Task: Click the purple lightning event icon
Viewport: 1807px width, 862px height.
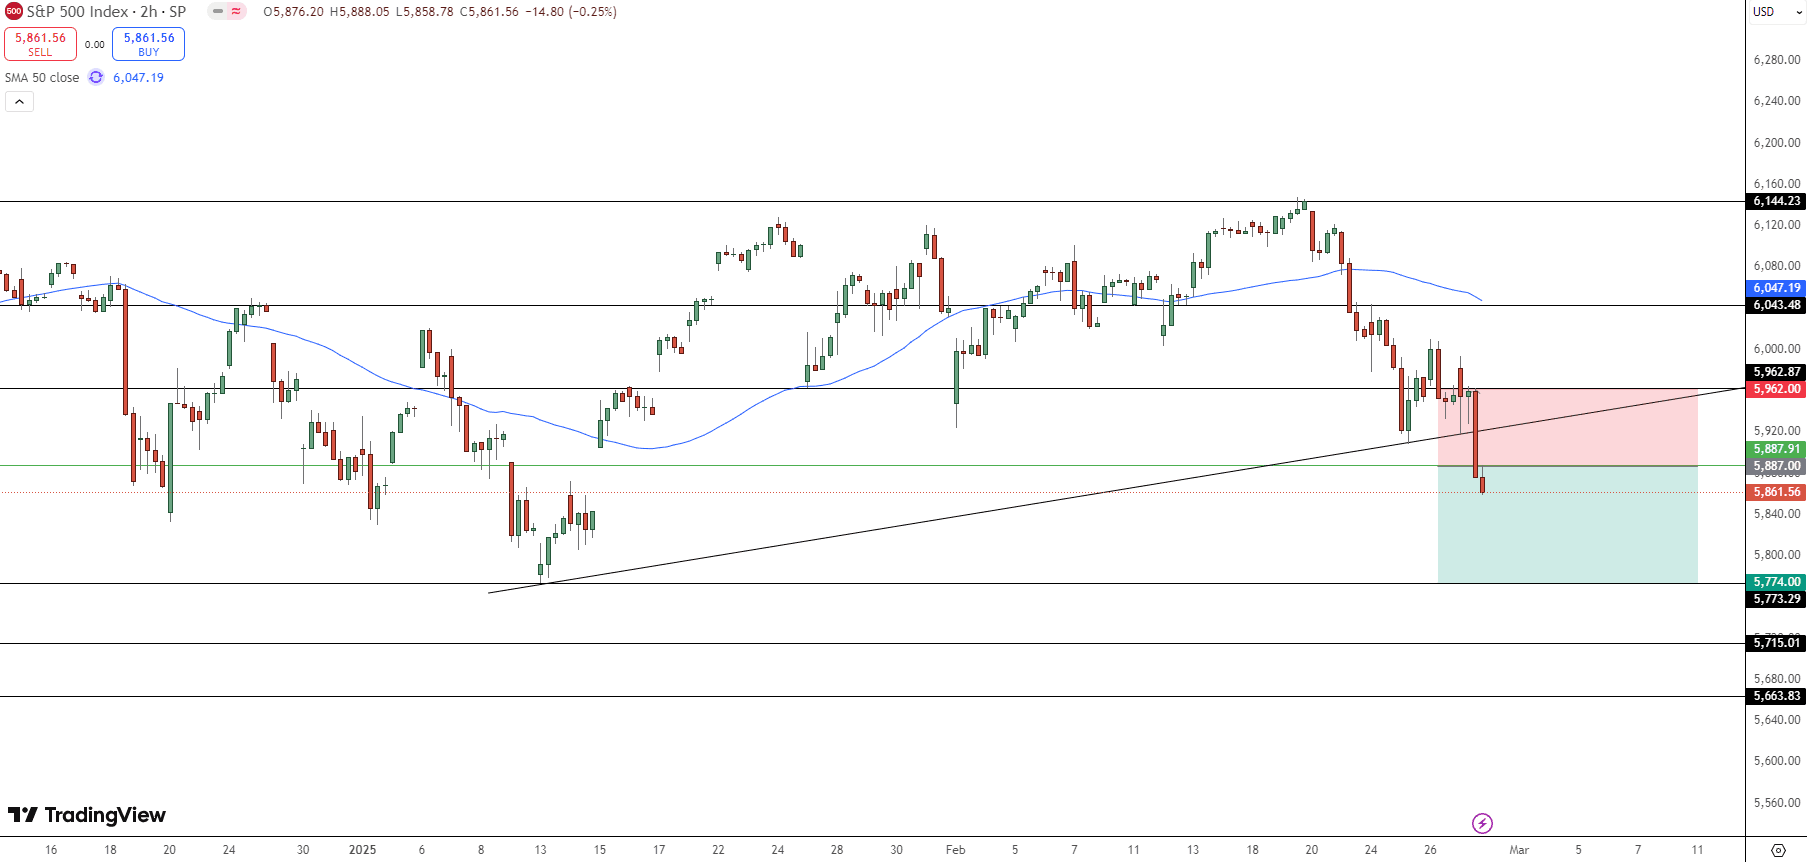Action: [x=1482, y=823]
